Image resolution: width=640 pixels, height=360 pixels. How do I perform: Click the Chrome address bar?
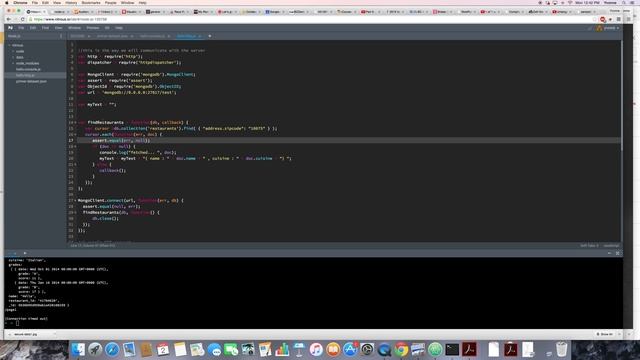310,19
